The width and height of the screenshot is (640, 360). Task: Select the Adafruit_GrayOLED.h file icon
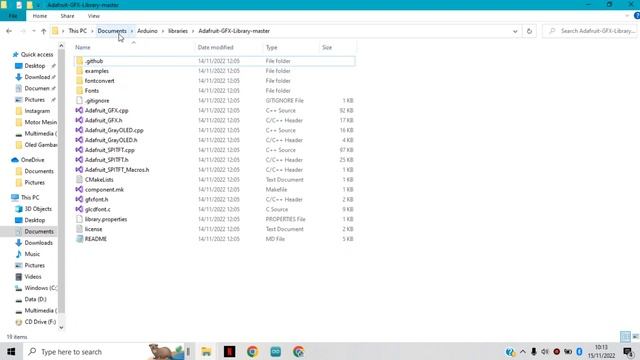80,140
